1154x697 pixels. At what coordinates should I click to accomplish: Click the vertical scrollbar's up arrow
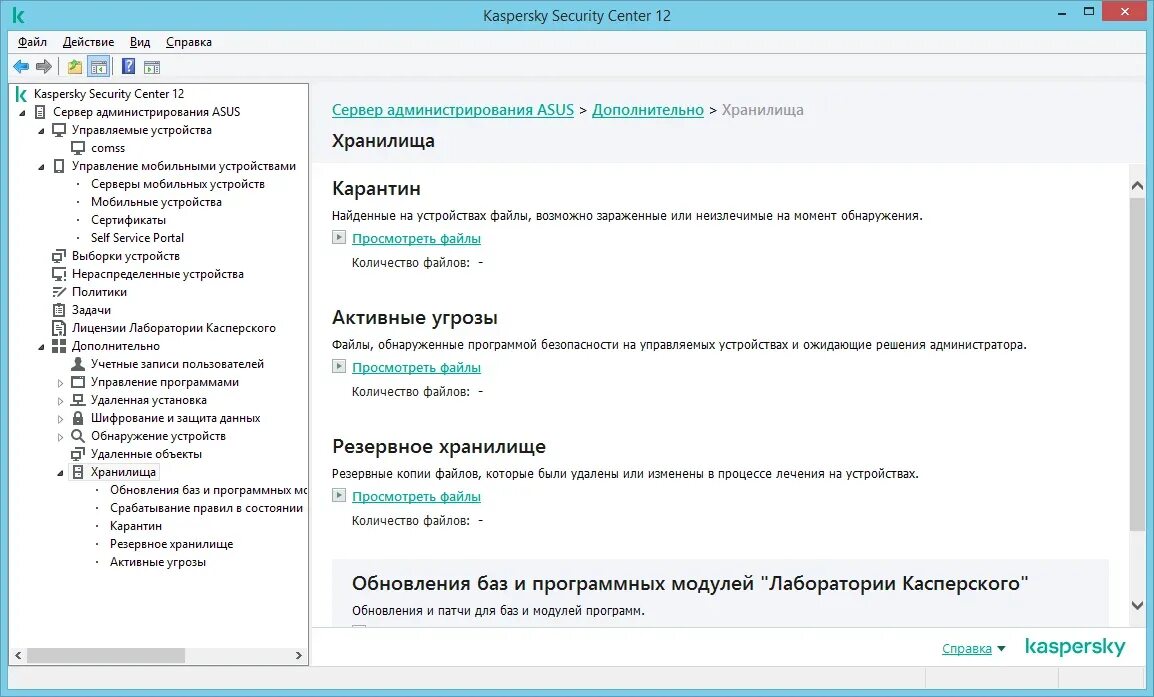click(x=1137, y=186)
